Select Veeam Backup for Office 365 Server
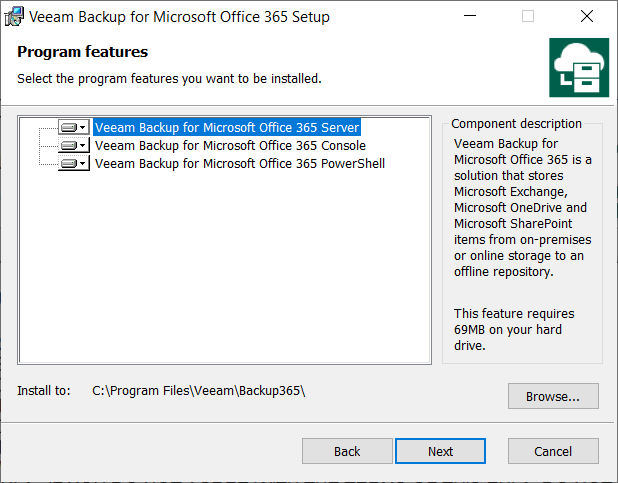 pos(226,128)
